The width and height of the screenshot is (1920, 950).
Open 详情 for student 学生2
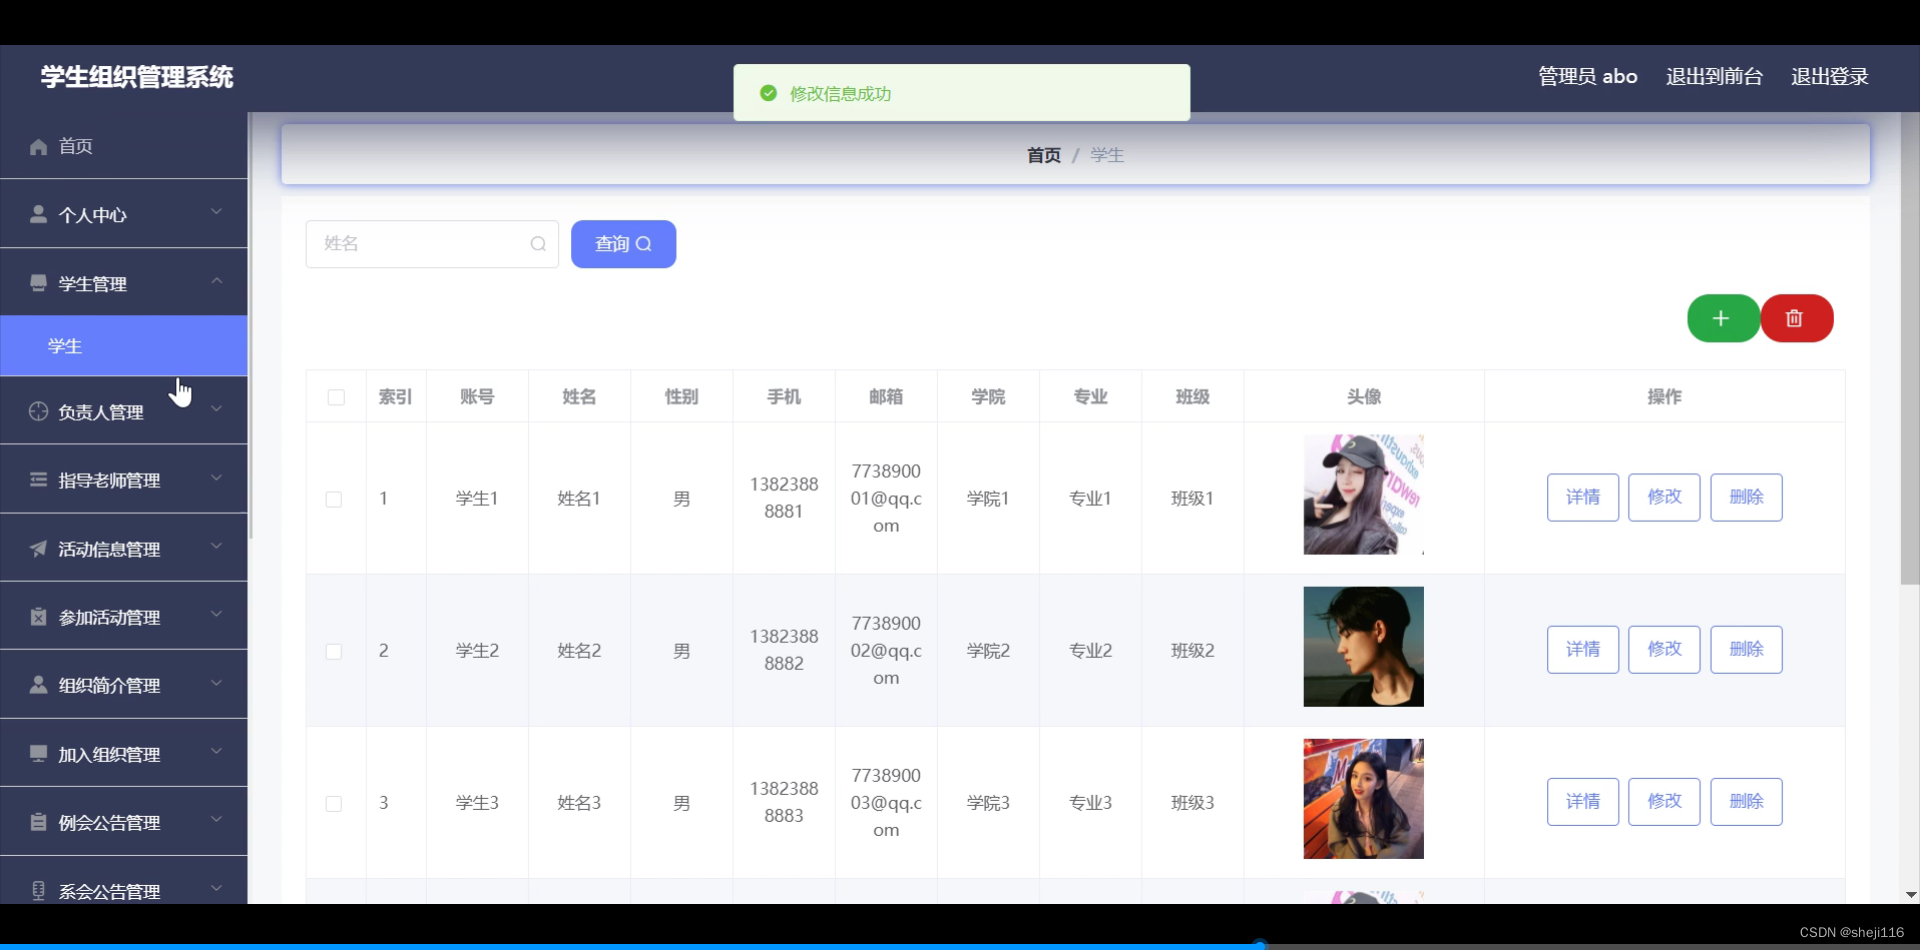[x=1582, y=648]
